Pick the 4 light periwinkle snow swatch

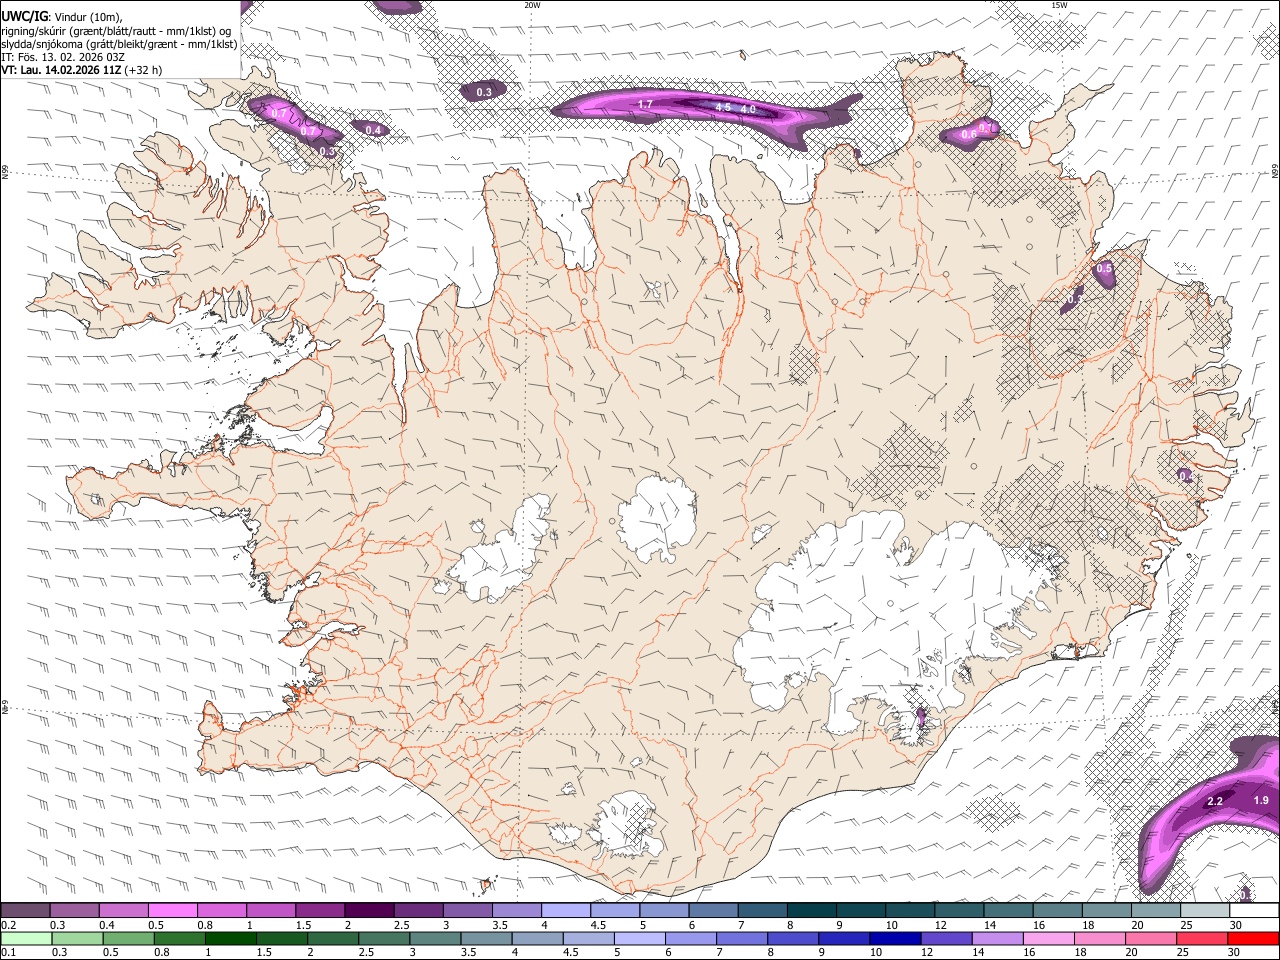(x=564, y=911)
